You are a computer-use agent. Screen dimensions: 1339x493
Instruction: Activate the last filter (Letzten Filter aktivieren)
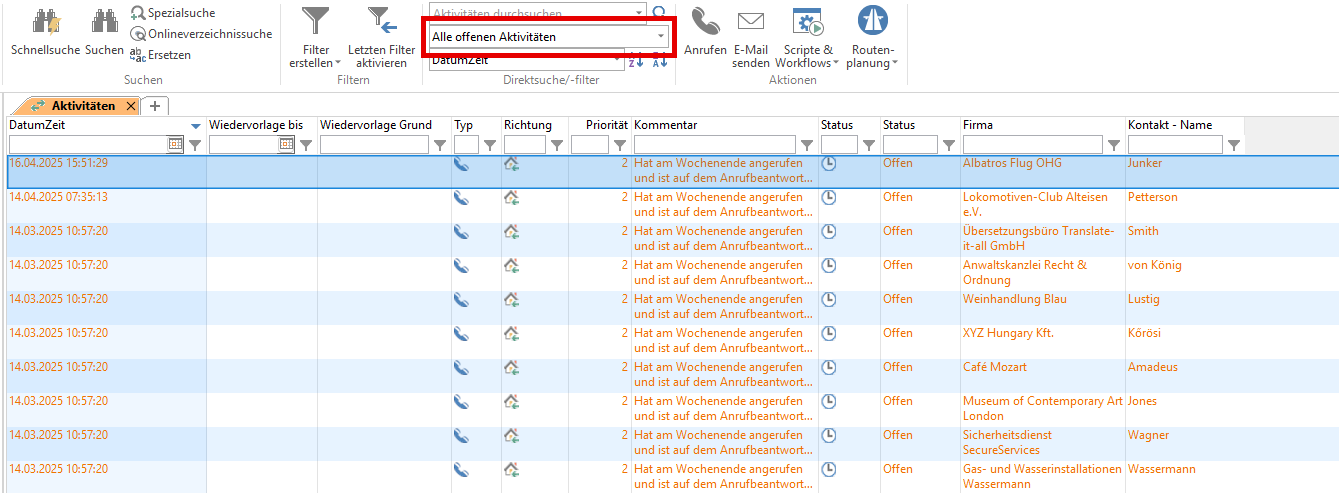pyautogui.click(x=381, y=22)
